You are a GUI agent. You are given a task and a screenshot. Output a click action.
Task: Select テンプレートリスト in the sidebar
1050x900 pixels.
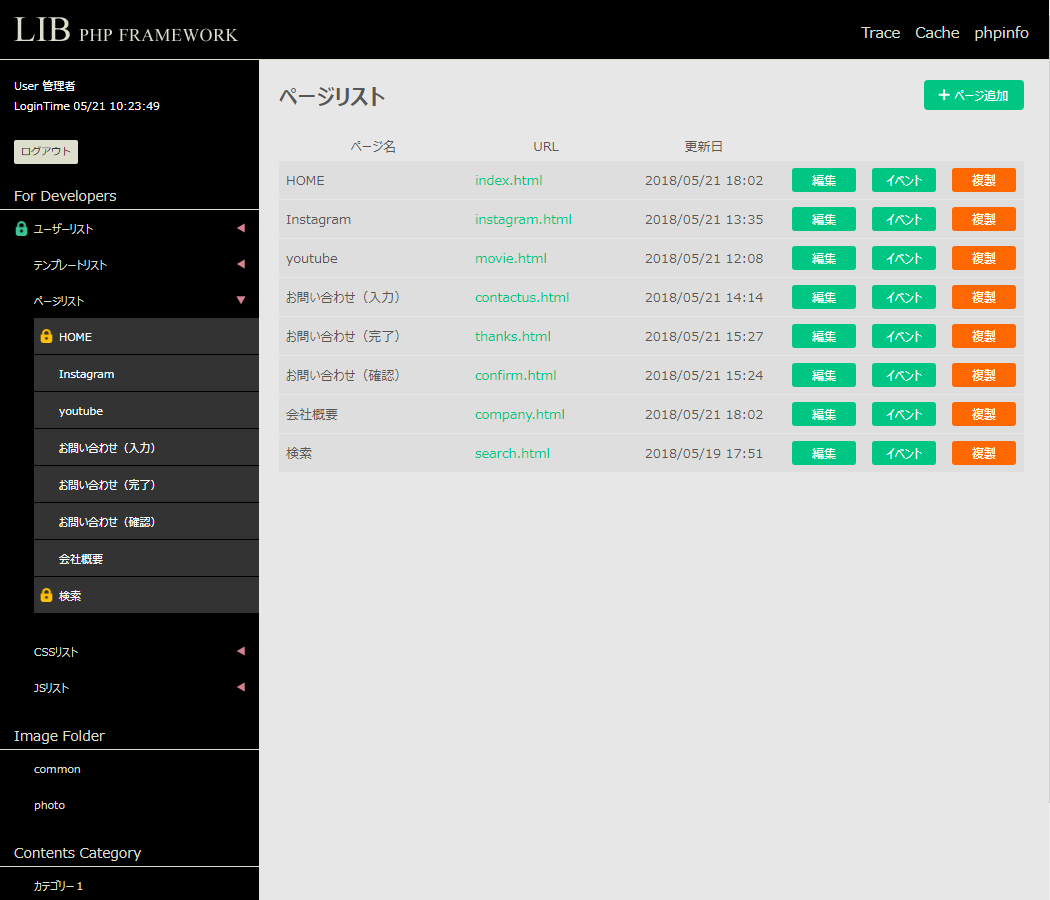[x=70, y=265]
